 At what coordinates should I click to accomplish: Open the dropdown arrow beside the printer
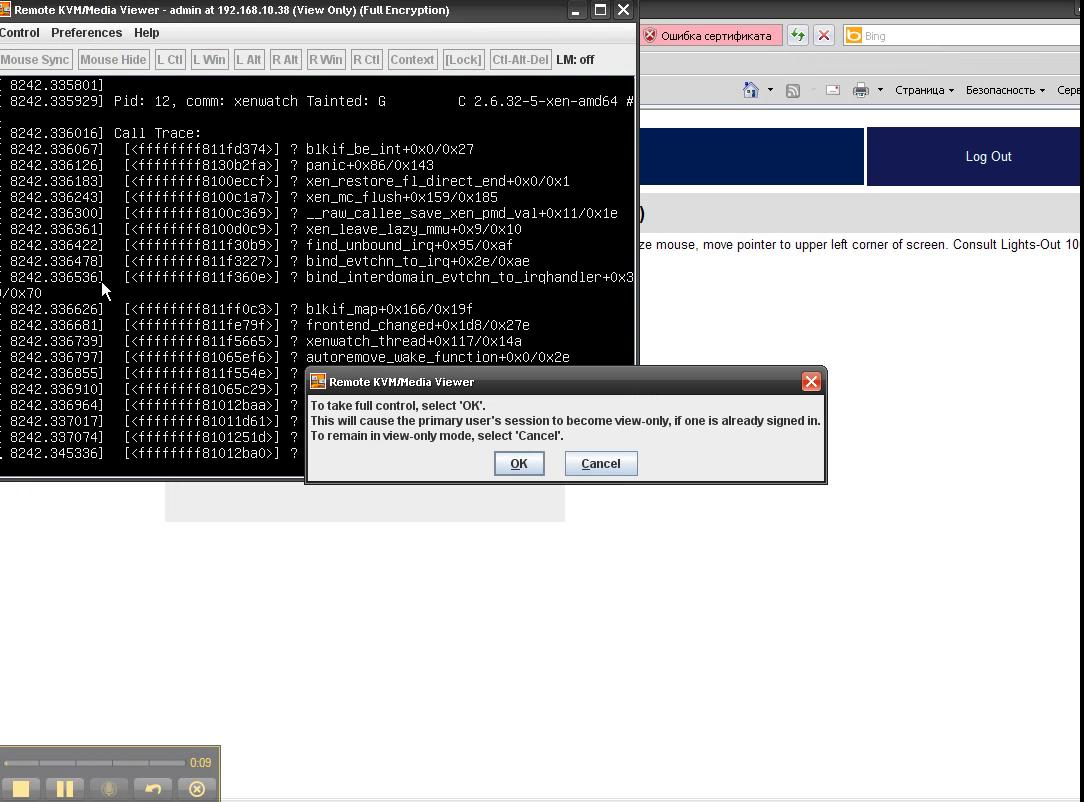(880, 90)
